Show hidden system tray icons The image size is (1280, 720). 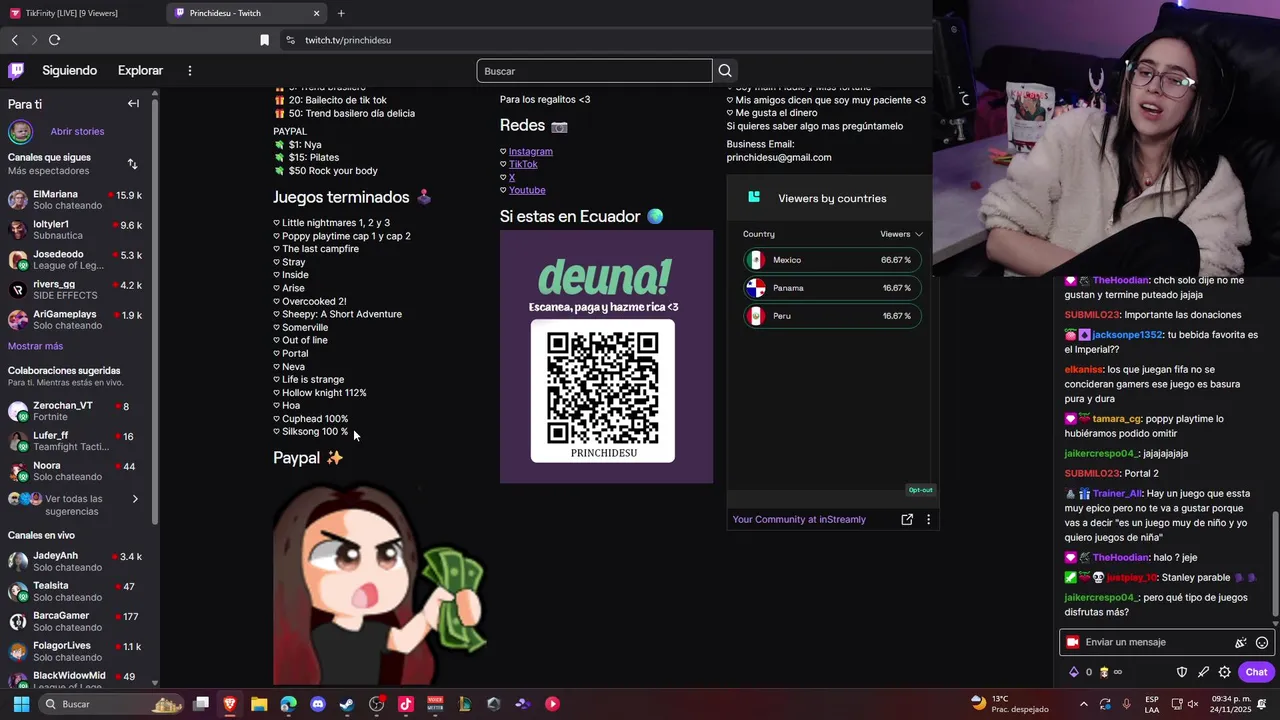[x=1084, y=704]
